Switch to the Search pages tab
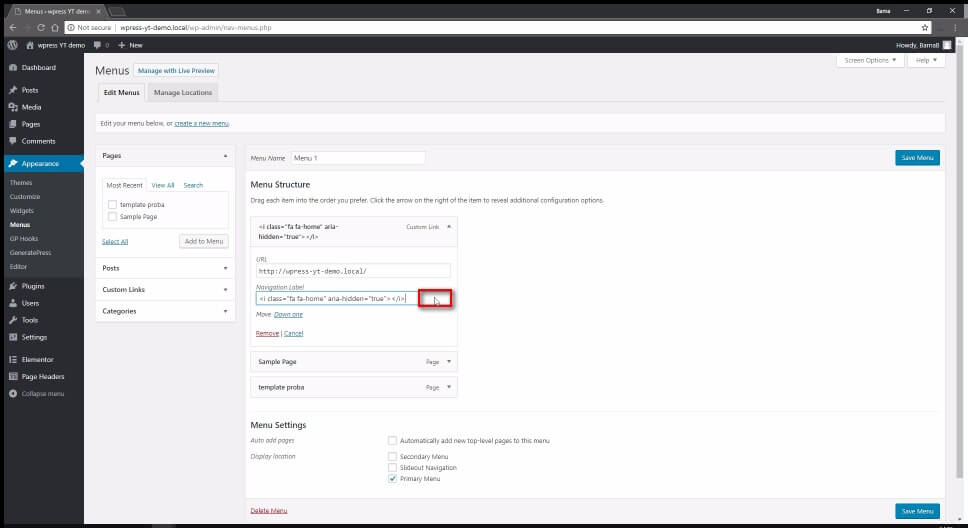The height and width of the screenshot is (528, 968). [193, 185]
